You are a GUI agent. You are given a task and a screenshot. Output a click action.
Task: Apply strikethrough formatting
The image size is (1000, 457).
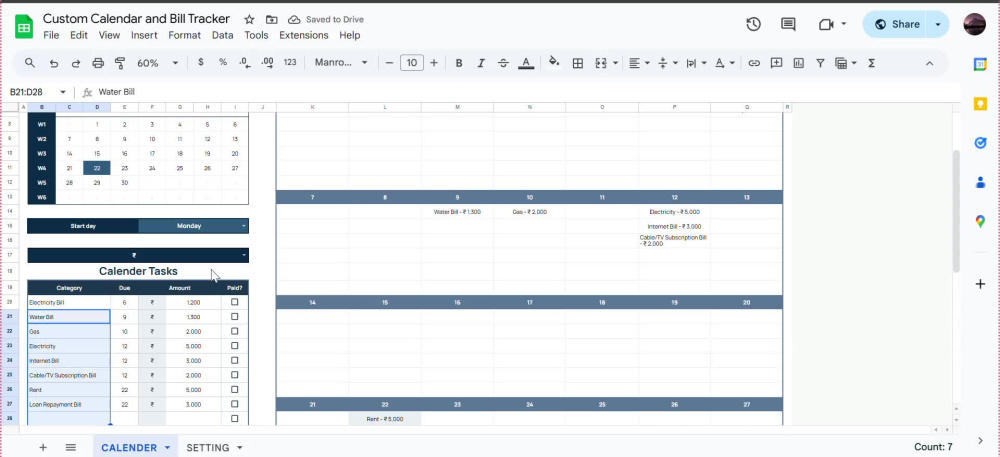click(503, 62)
